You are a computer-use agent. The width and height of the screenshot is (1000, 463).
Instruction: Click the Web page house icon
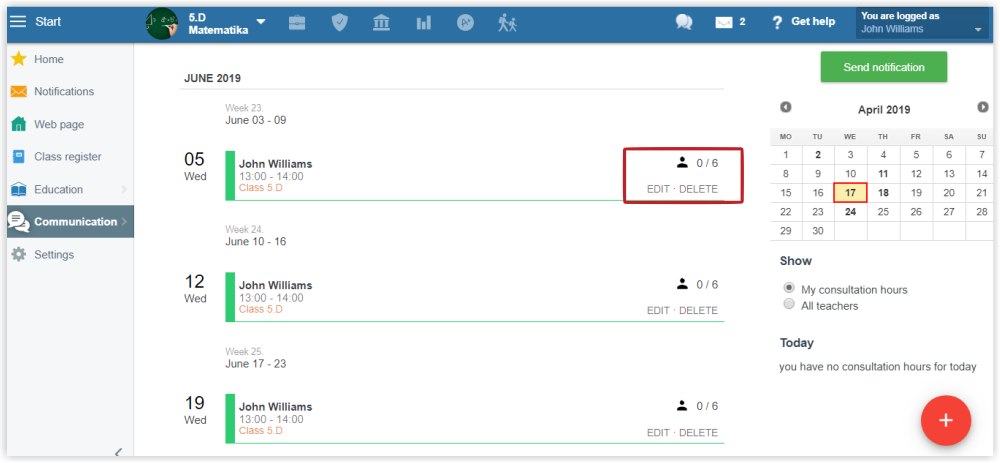[18, 124]
